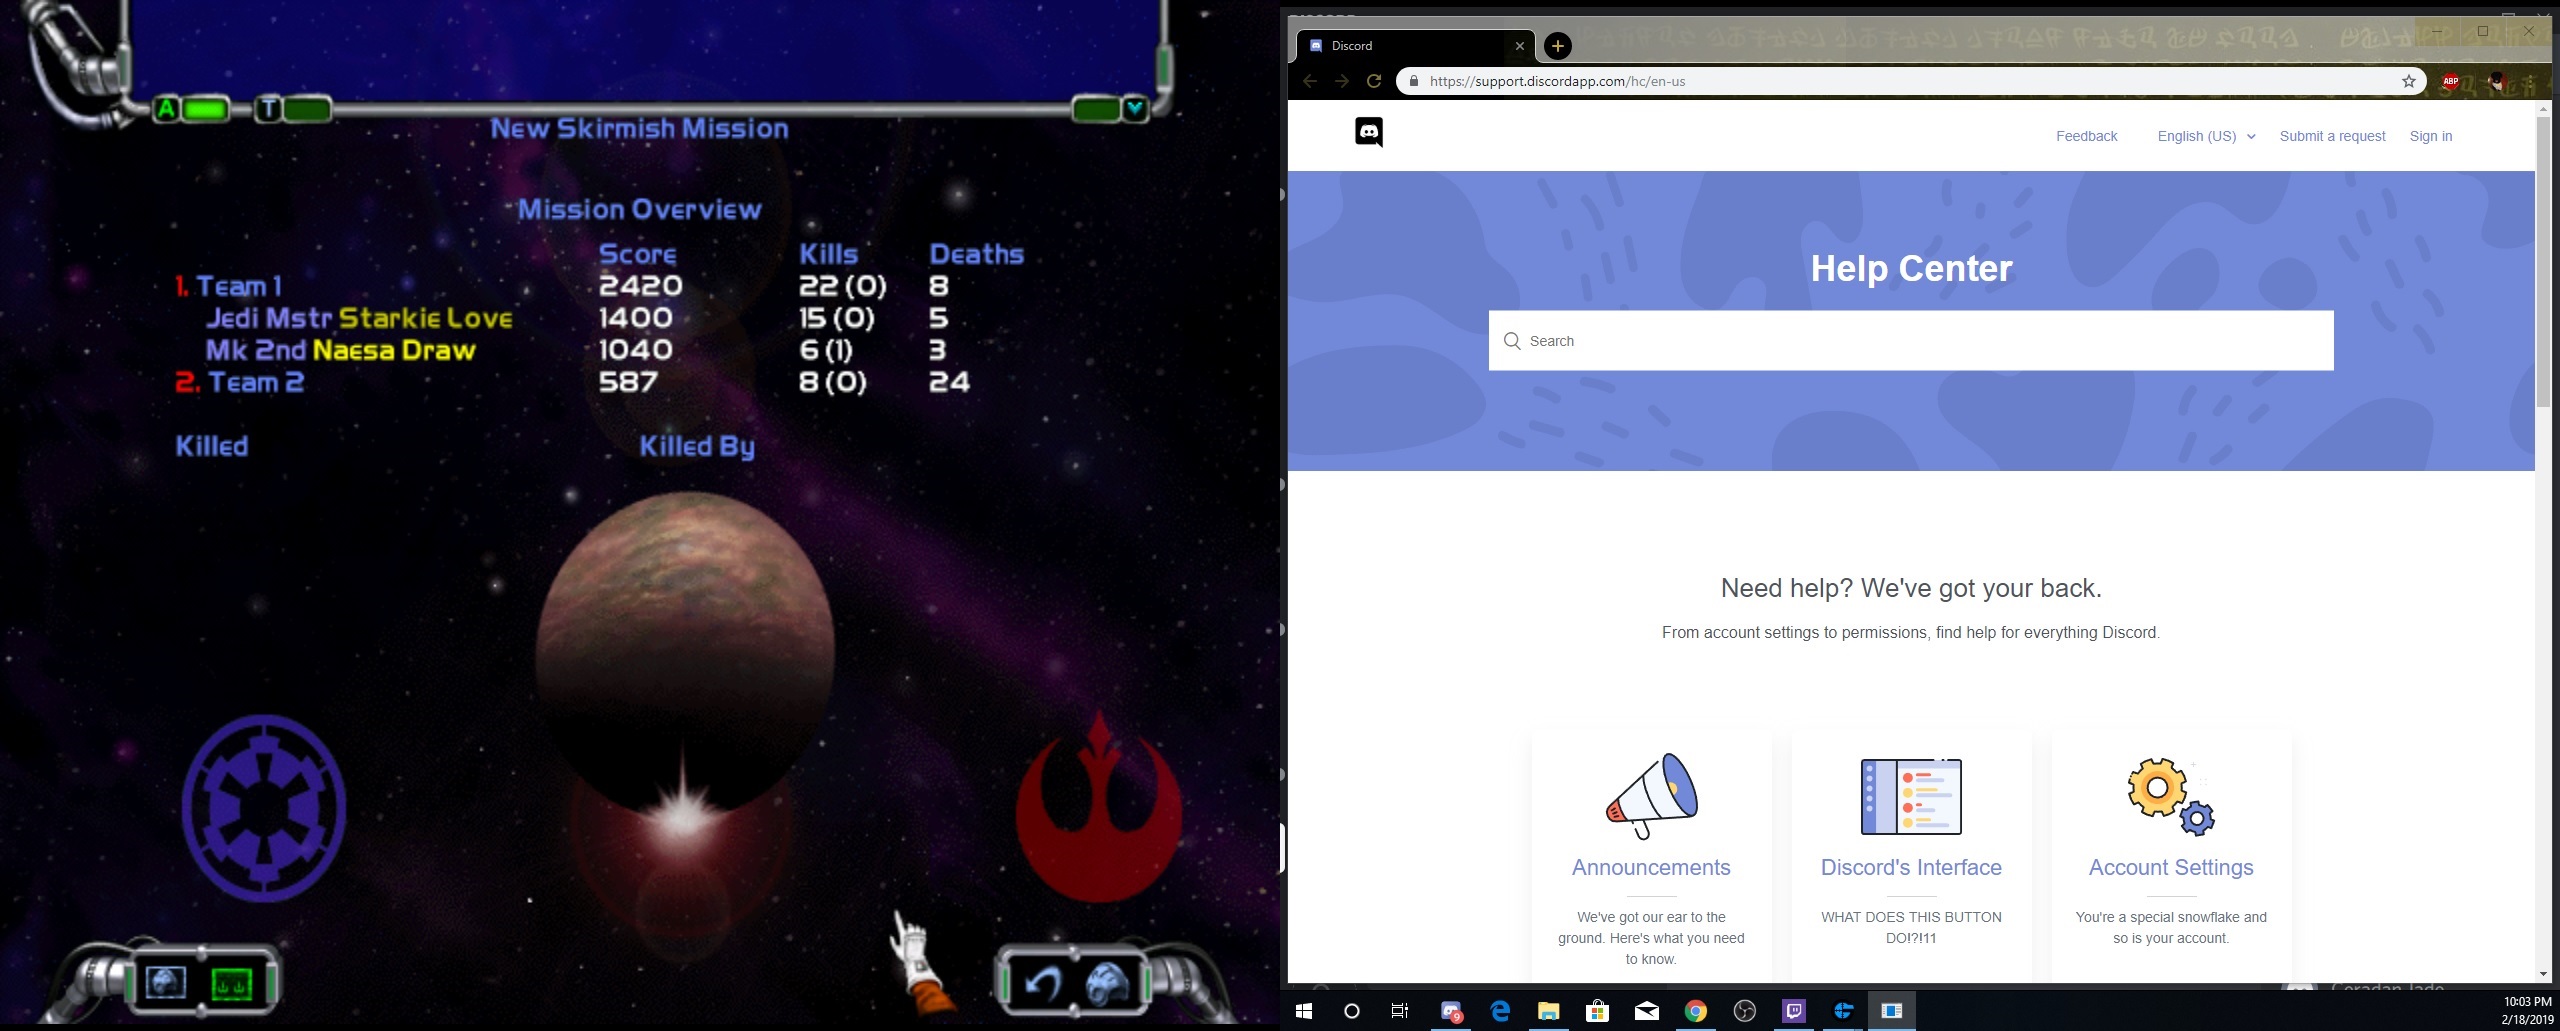Open the Announcements megaphone icon
The width and height of the screenshot is (2560, 1031).
pyautogui.click(x=1651, y=796)
